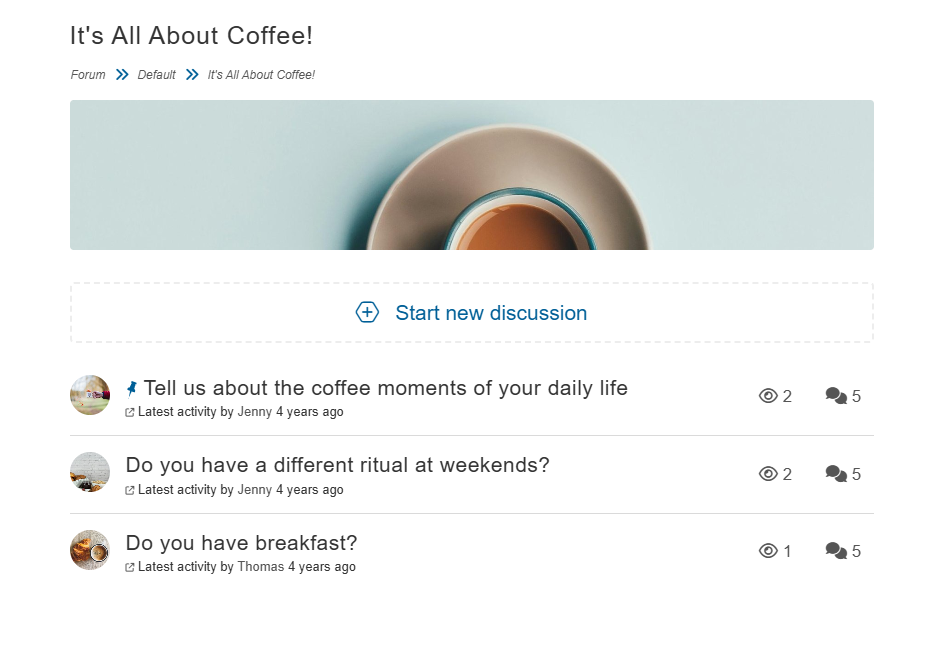Viewport: 936px width, 658px height.
Task: Click the external link icon under weekend ritual thread
Action: pos(130,490)
